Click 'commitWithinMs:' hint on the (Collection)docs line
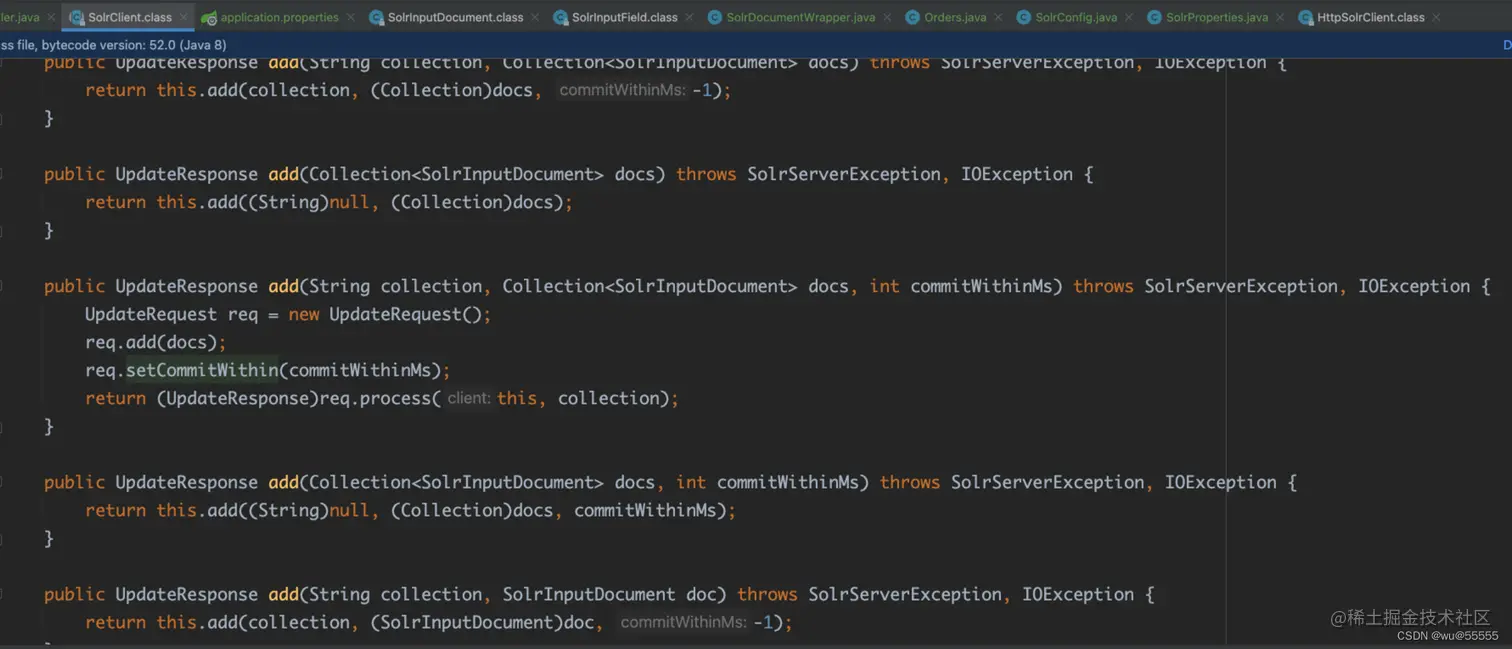The height and width of the screenshot is (649, 1512). (622, 90)
